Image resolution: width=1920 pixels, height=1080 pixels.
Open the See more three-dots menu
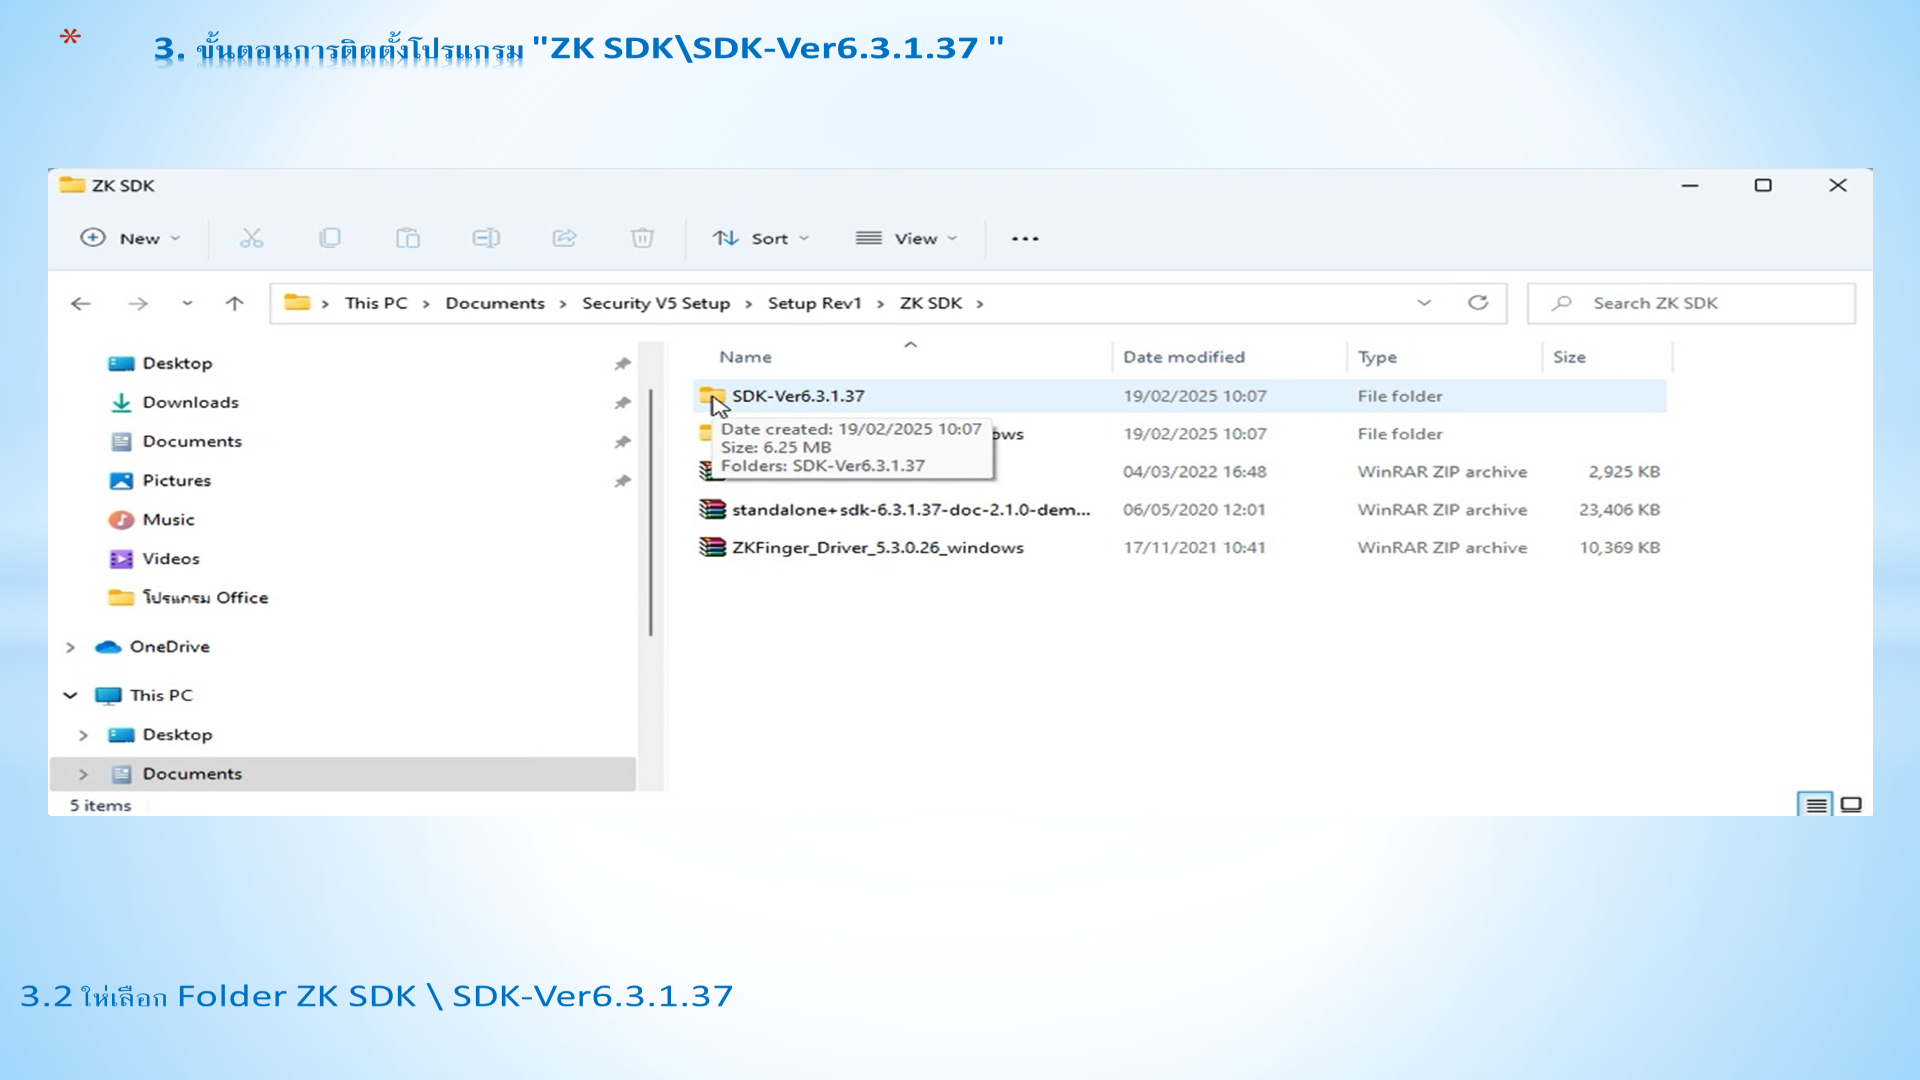point(1025,238)
